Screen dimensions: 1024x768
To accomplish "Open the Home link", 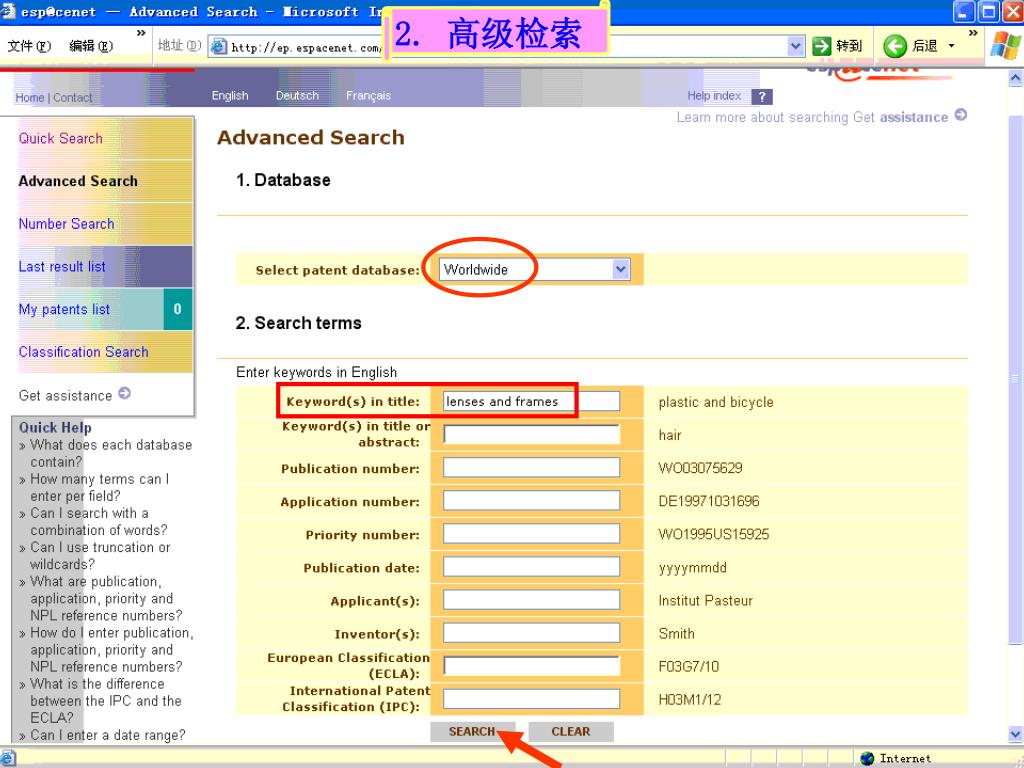I will 29,97.
